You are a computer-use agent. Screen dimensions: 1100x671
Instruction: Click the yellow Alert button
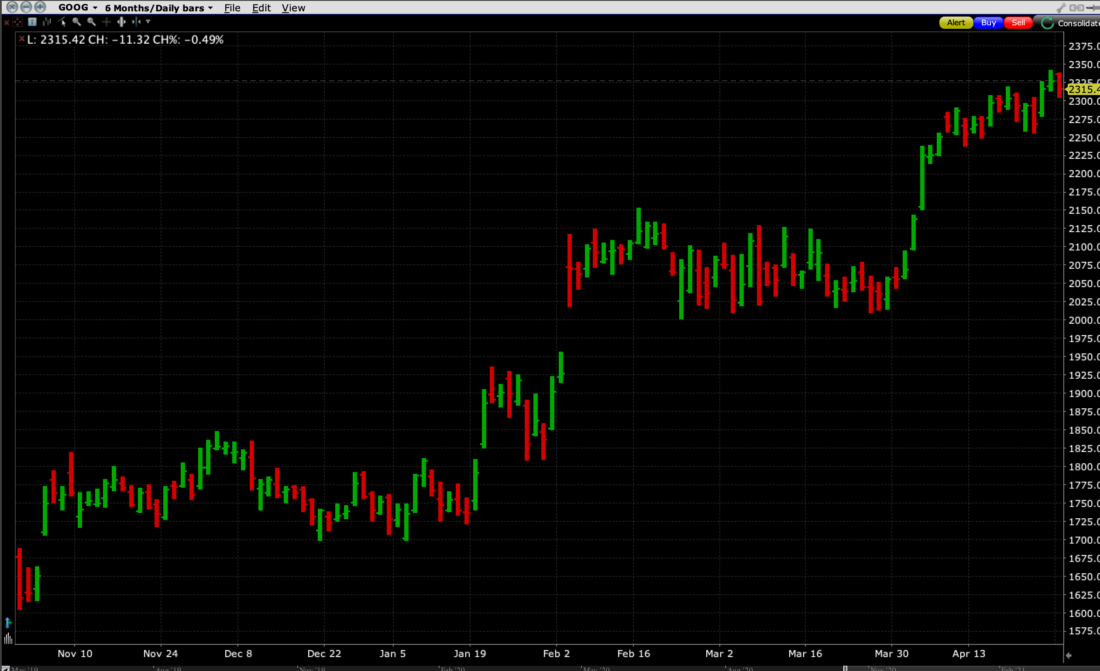956,22
